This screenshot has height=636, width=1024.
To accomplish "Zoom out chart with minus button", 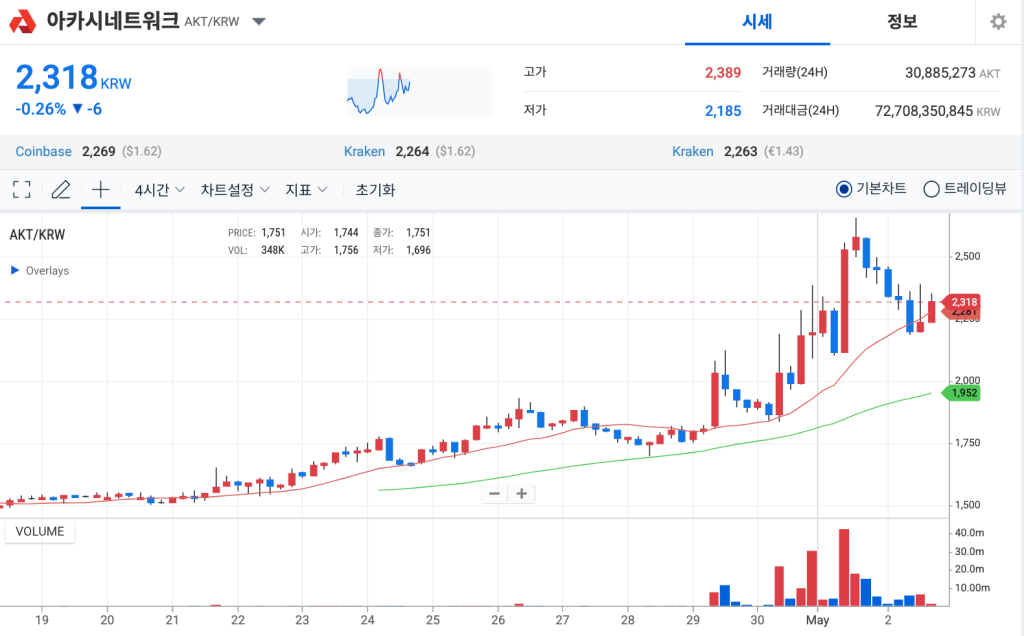I will (494, 494).
